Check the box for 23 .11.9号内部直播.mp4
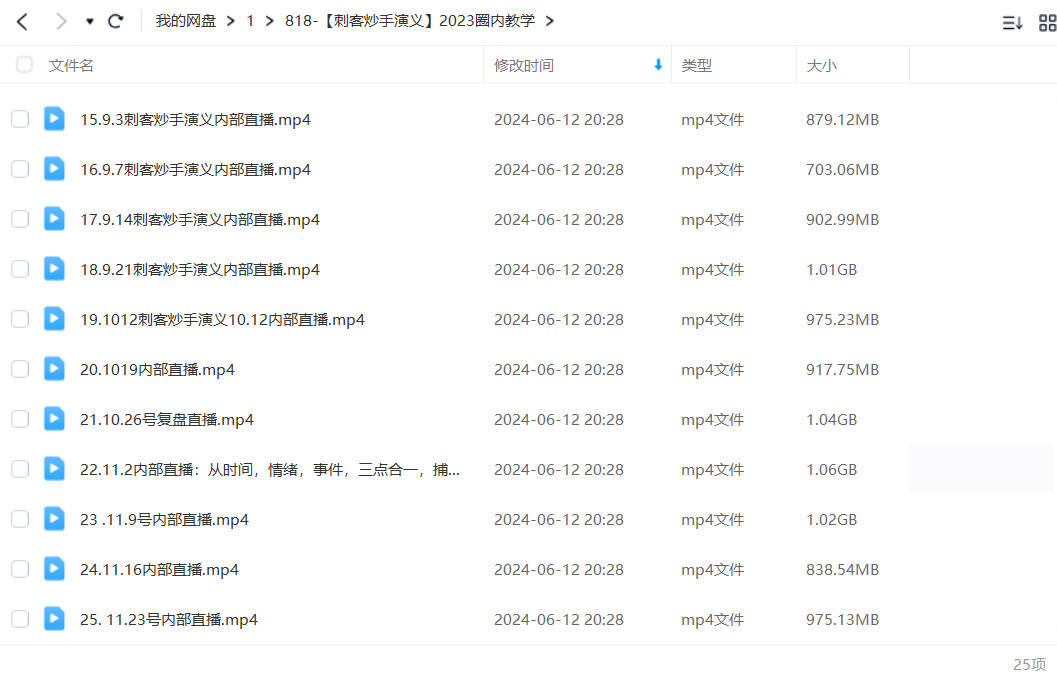 [20, 519]
